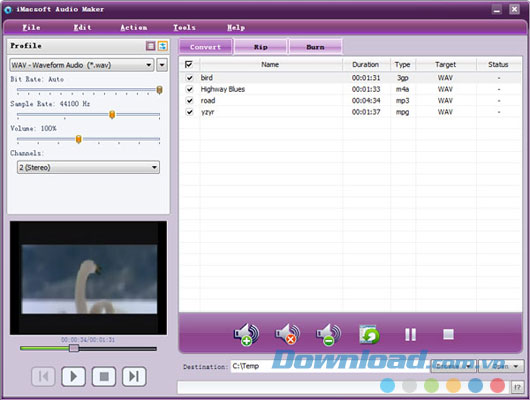The width and height of the screenshot is (530, 400).
Task: Skip to previous track in preview player
Action: [x=43, y=376]
